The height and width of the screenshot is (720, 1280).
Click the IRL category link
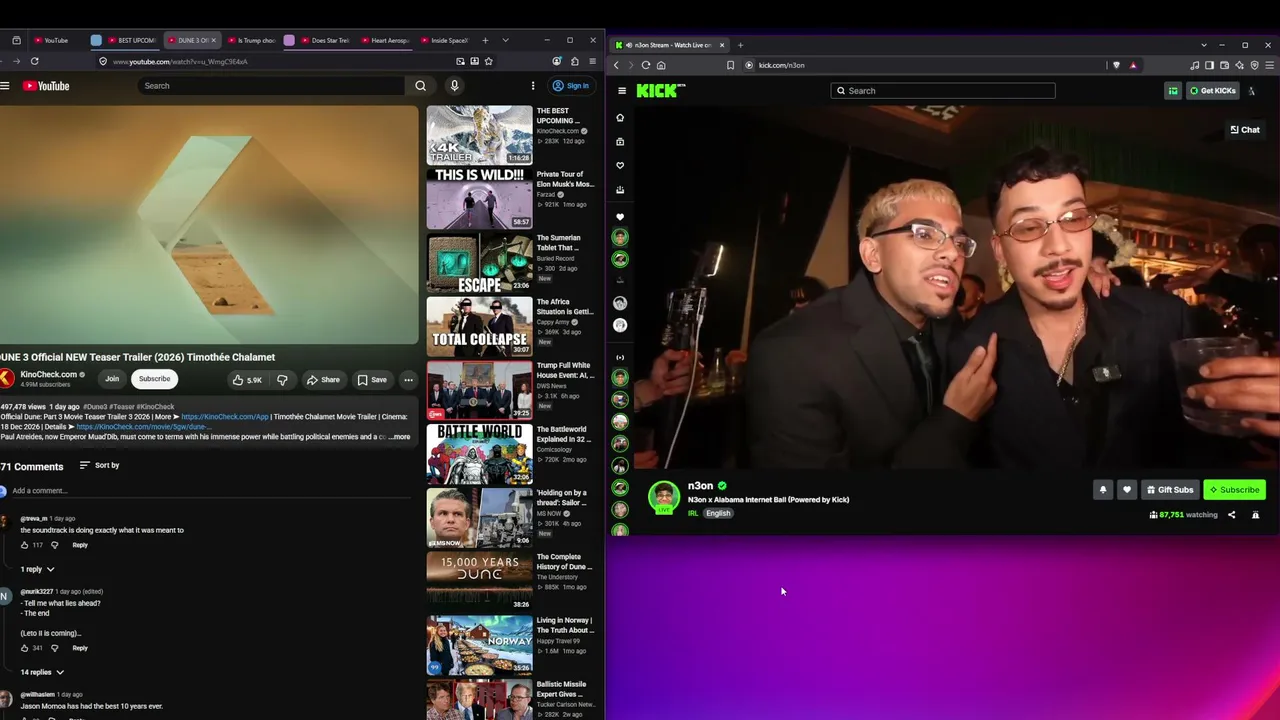point(692,514)
